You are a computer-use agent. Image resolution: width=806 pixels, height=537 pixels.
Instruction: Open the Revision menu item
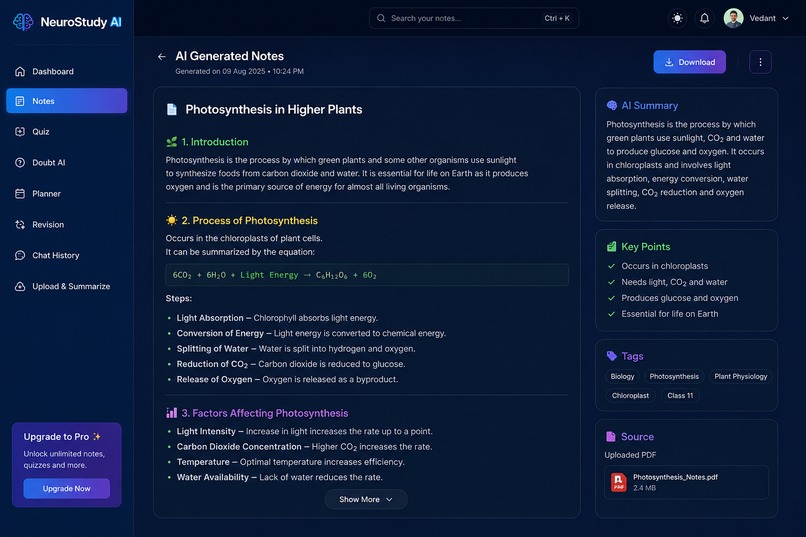click(x=67, y=225)
